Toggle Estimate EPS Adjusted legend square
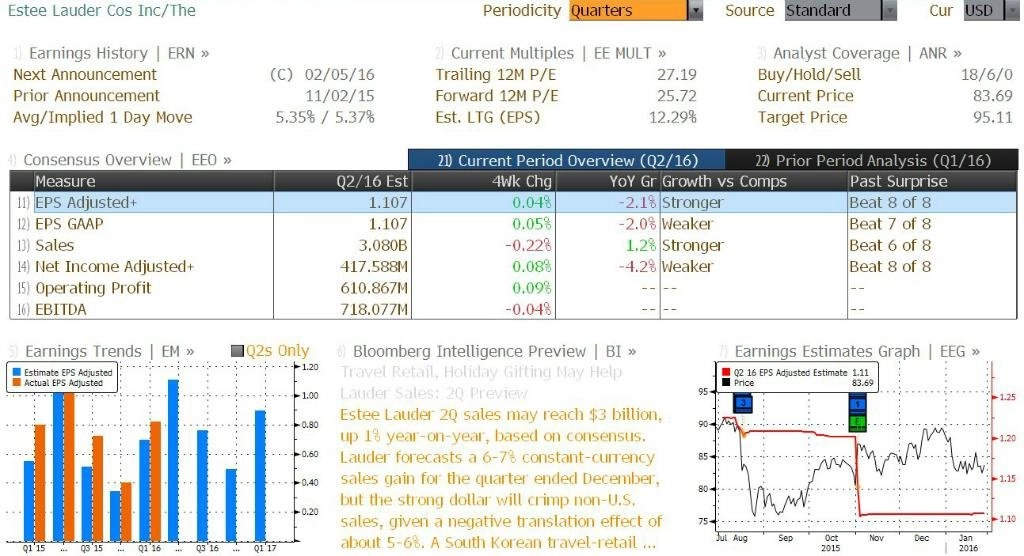The height and width of the screenshot is (556, 1024). (x=16, y=372)
